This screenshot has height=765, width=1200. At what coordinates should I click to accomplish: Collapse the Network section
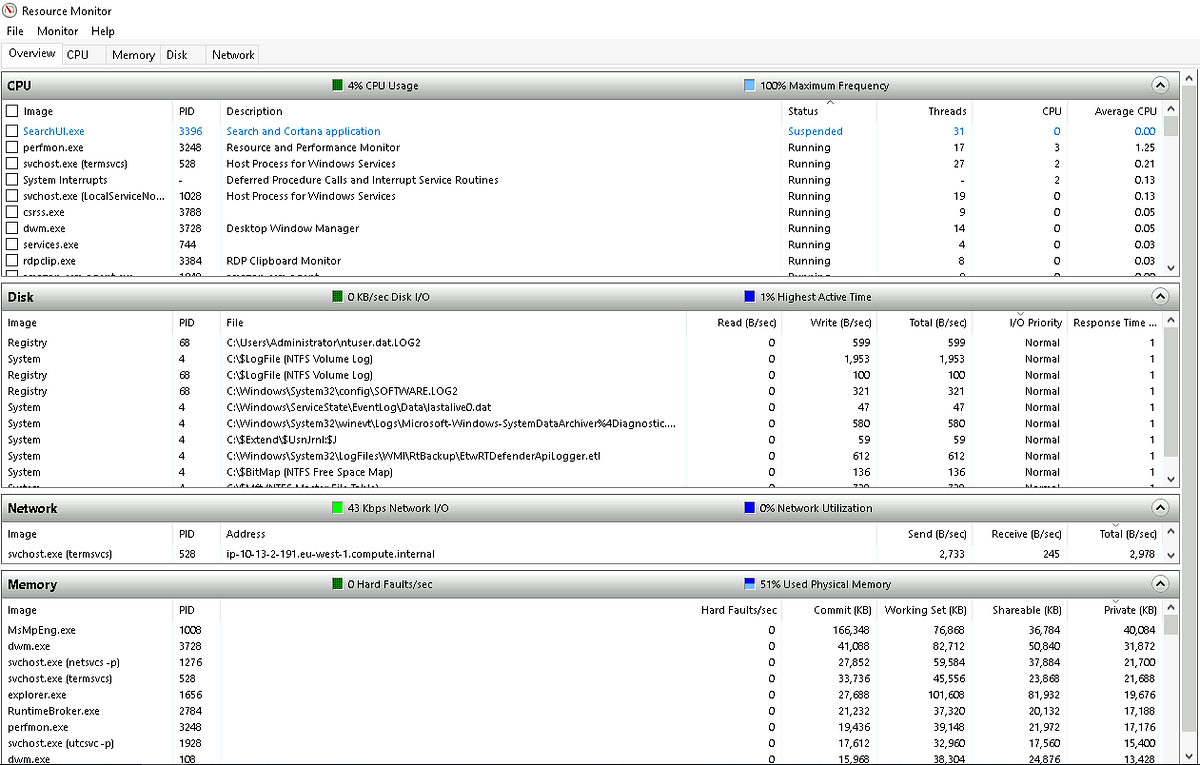click(1160, 508)
